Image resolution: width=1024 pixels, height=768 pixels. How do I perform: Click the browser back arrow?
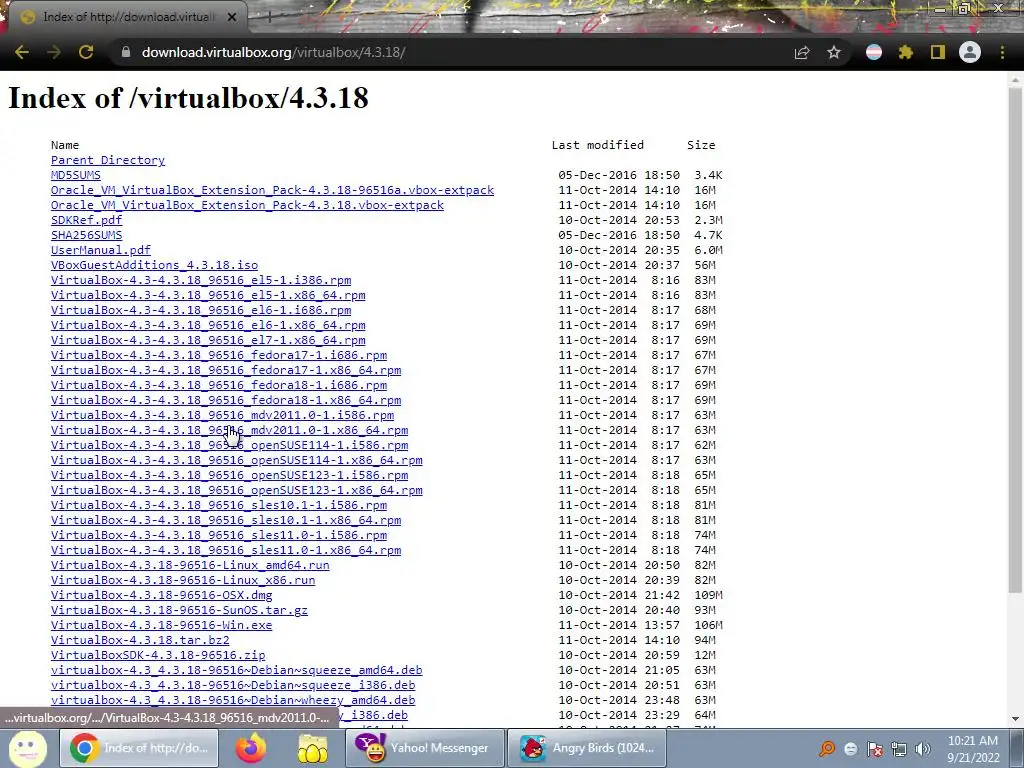point(22,52)
